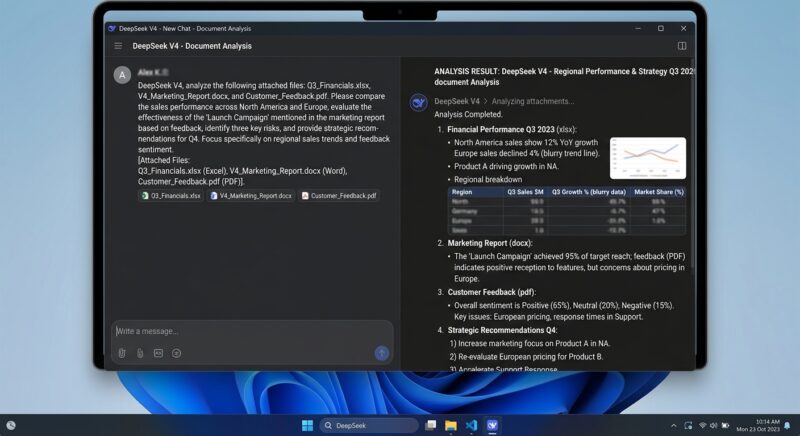This screenshot has width=800, height=436.
Task: Click the taskbar search box showing DeepSeek
Action: pyautogui.click(x=369, y=425)
